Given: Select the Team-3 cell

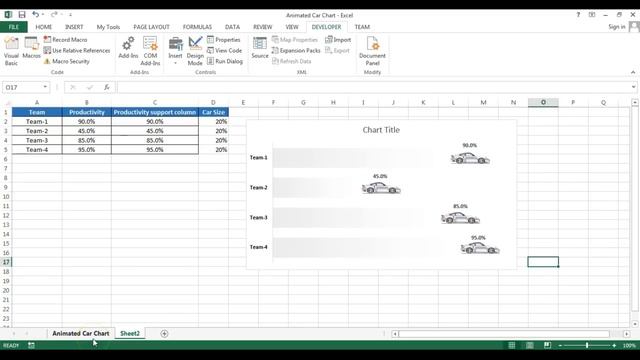Looking at the screenshot, I should coord(37,140).
